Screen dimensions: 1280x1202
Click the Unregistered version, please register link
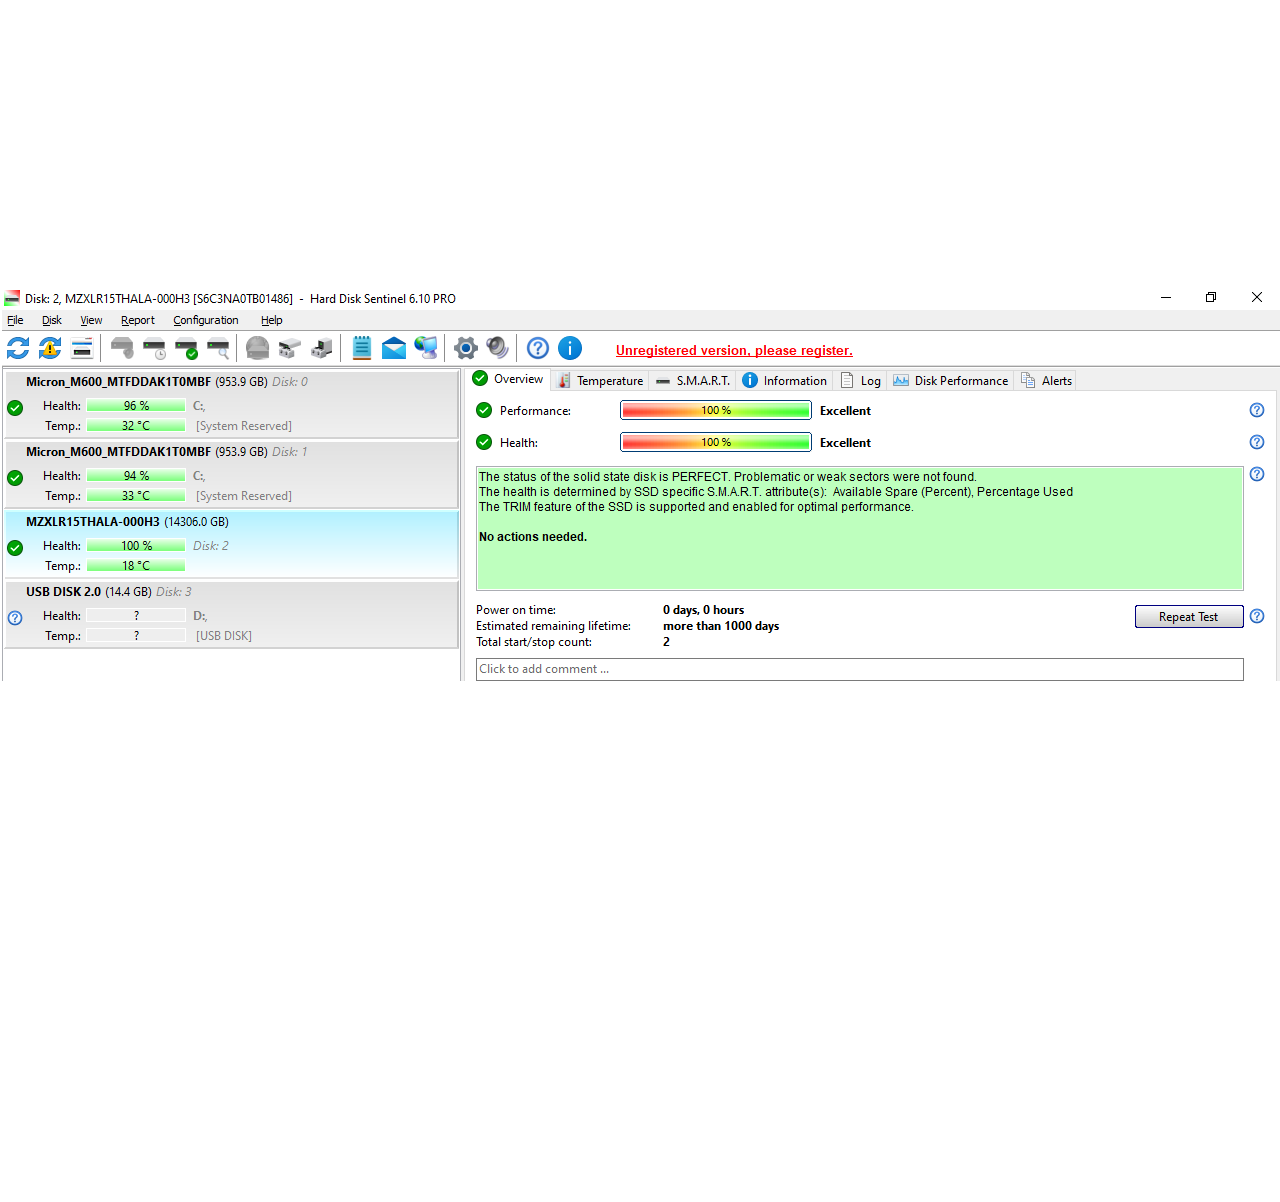coord(734,350)
